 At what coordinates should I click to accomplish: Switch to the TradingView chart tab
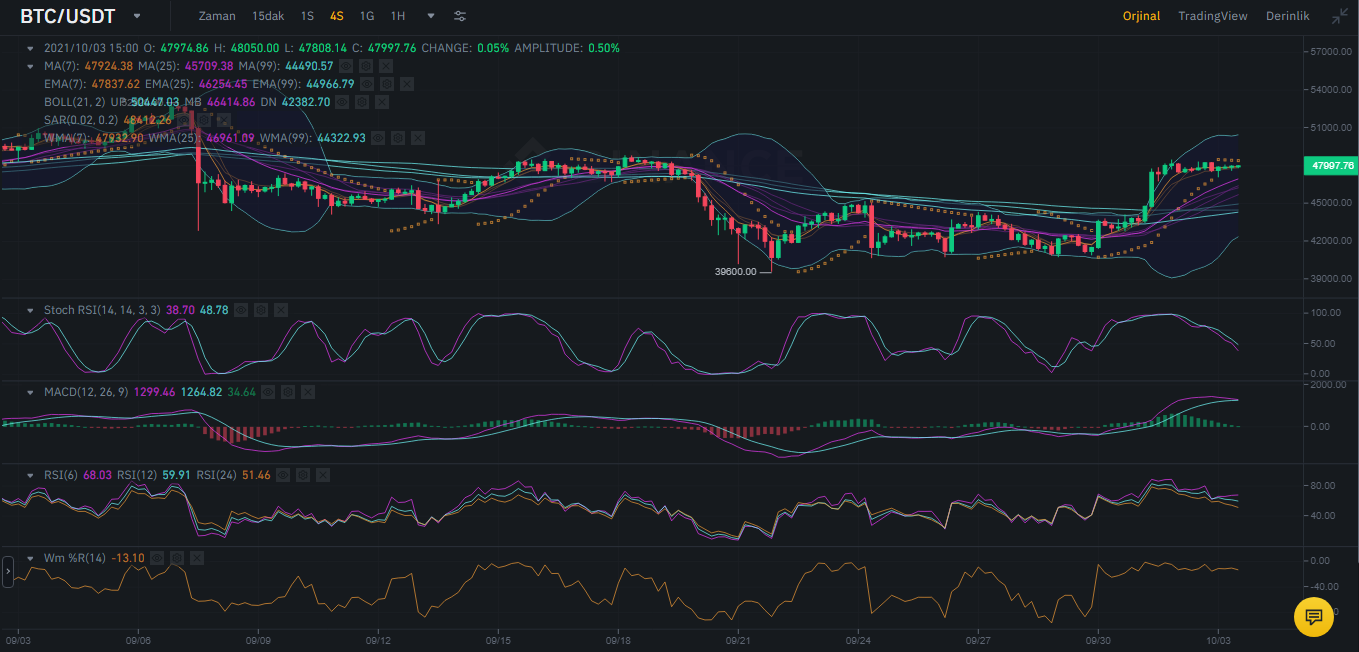tap(1212, 16)
